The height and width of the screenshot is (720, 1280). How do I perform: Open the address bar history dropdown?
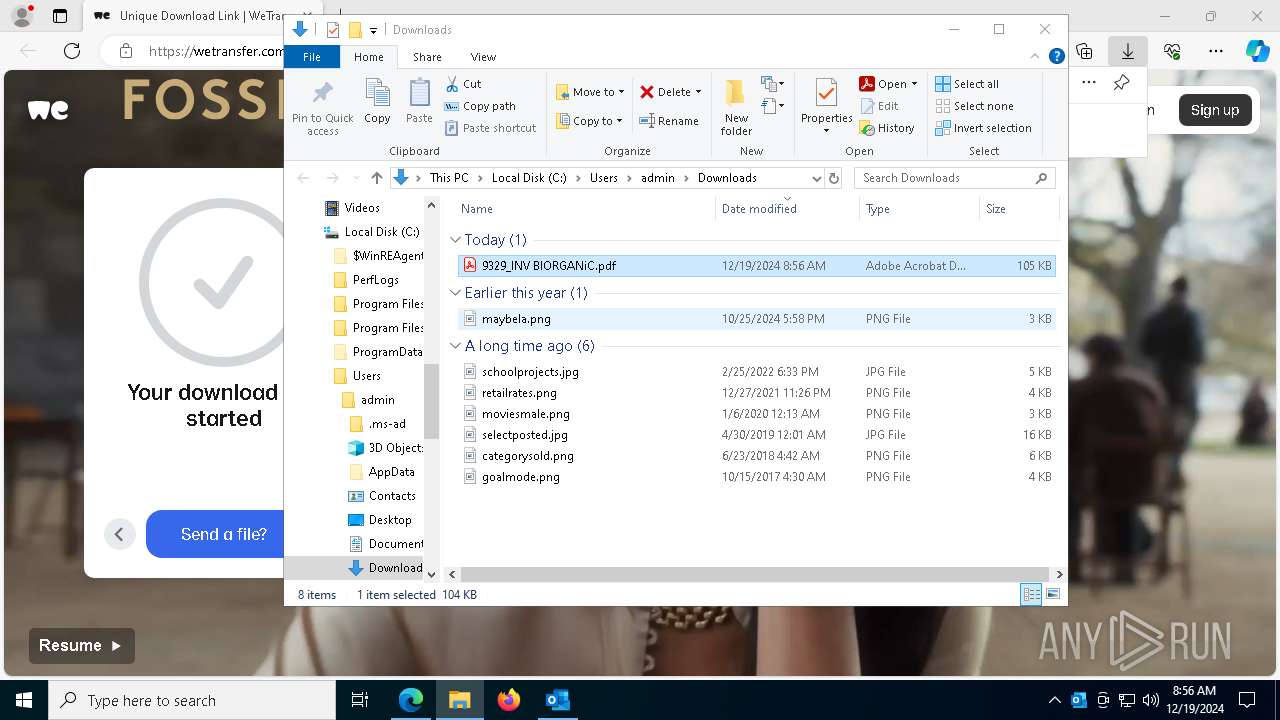pos(816,178)
